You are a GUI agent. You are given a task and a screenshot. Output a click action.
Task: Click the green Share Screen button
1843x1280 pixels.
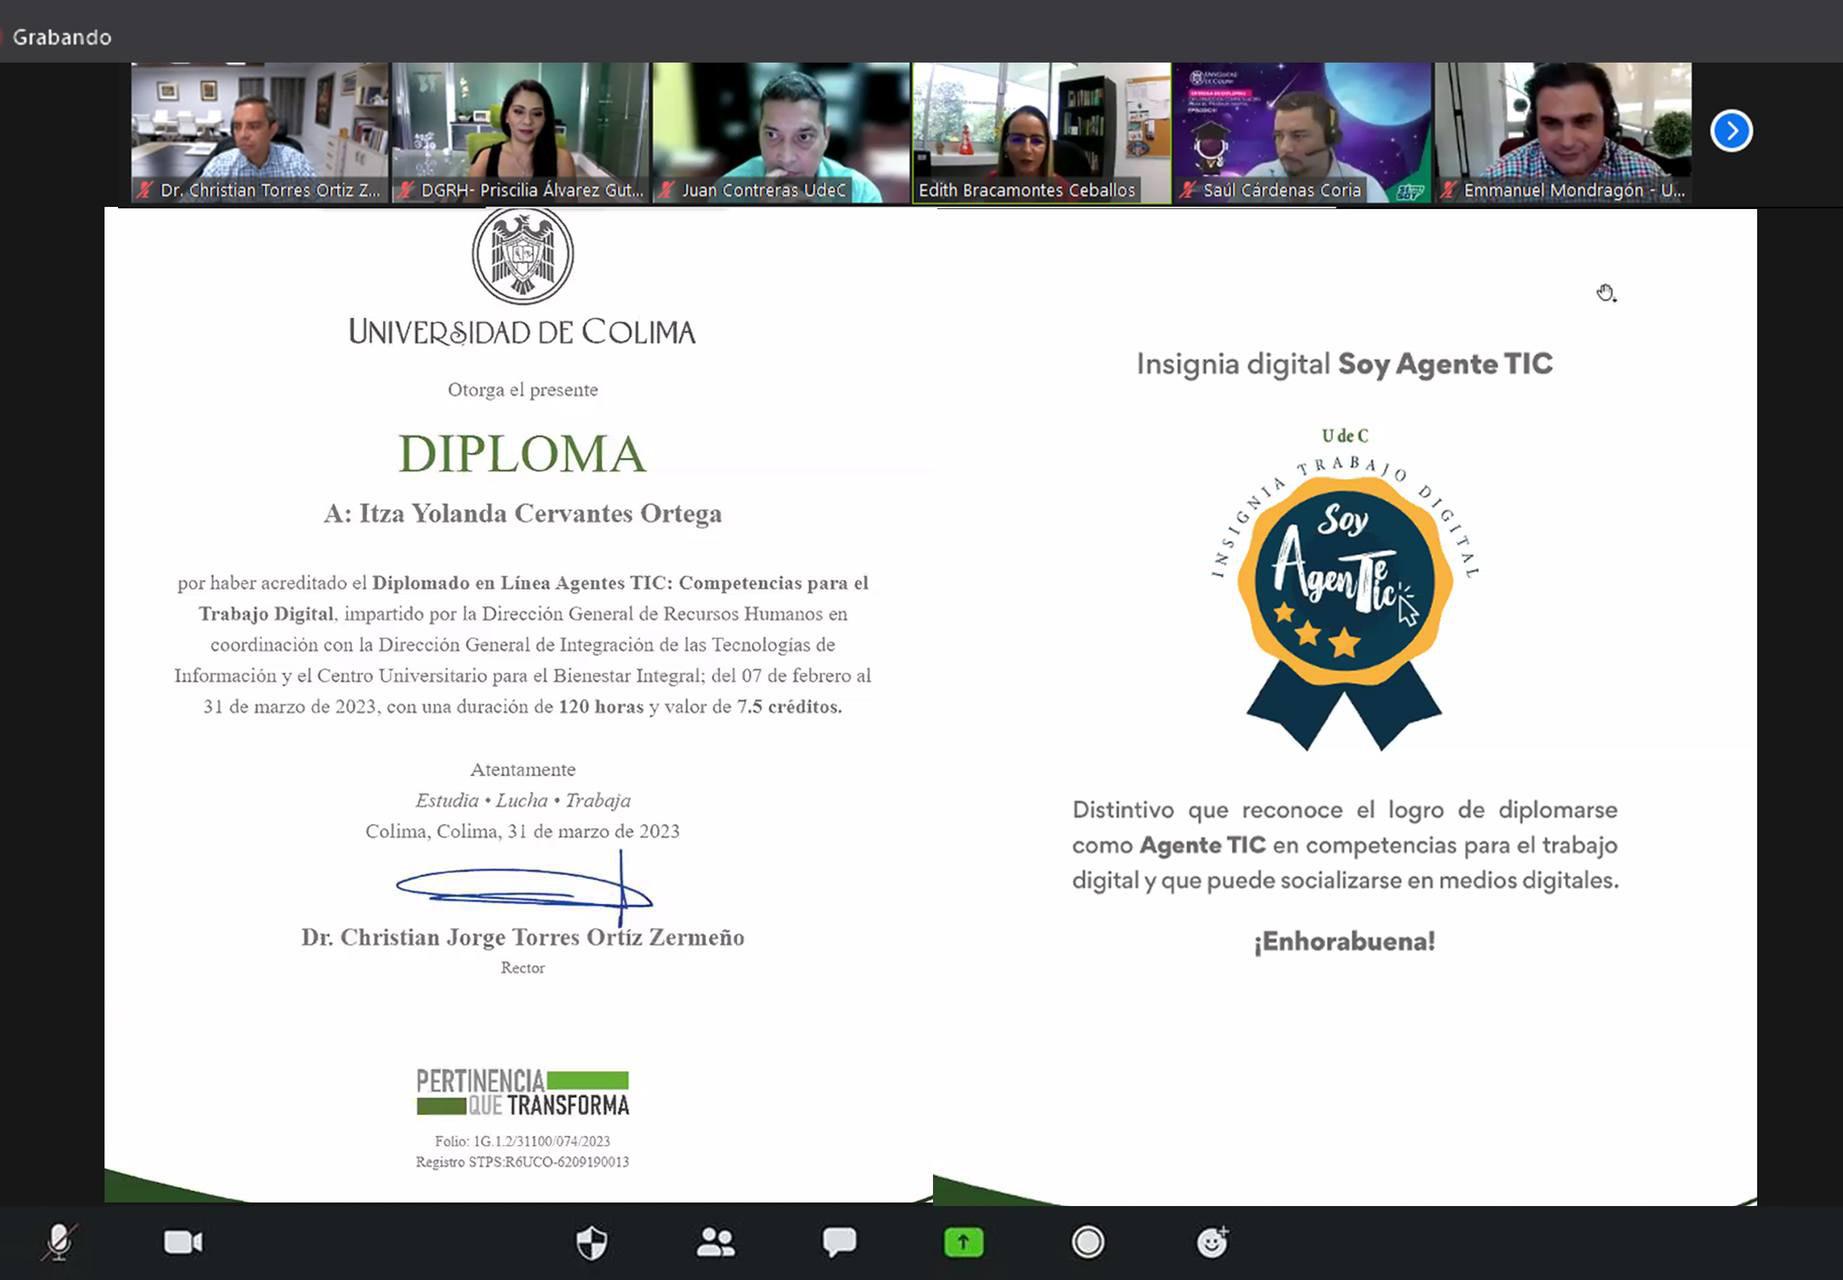point(964,1242)
